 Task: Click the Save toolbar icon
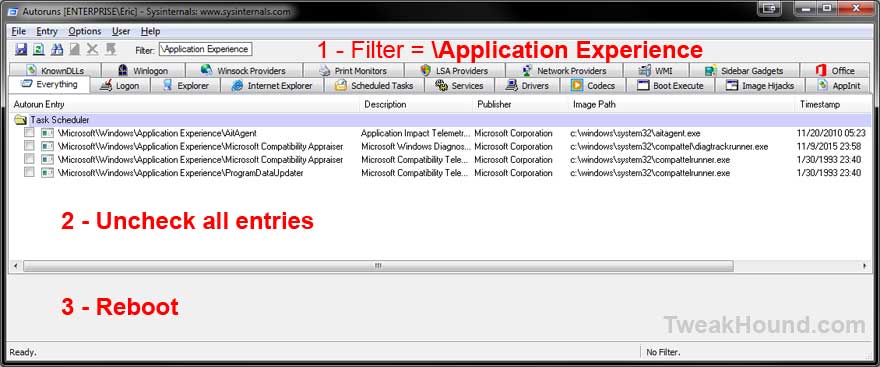pos(21,49)
